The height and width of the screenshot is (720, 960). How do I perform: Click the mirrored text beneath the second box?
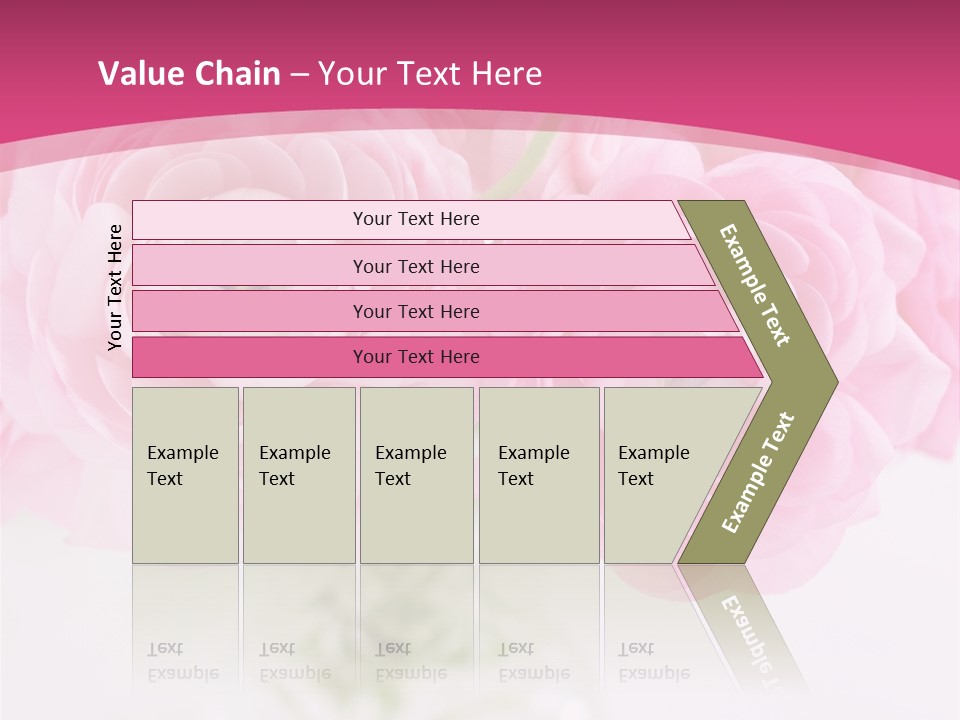pos(295,660)
